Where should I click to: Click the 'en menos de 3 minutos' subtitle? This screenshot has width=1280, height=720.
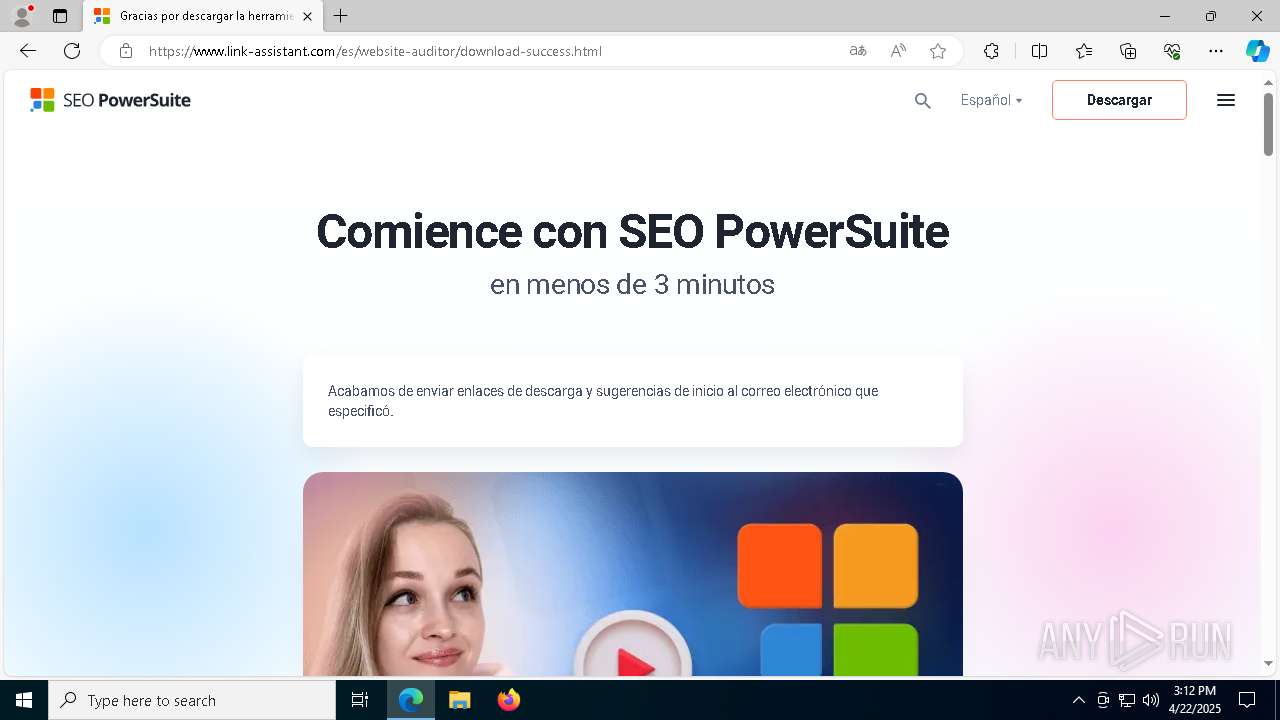632,285
